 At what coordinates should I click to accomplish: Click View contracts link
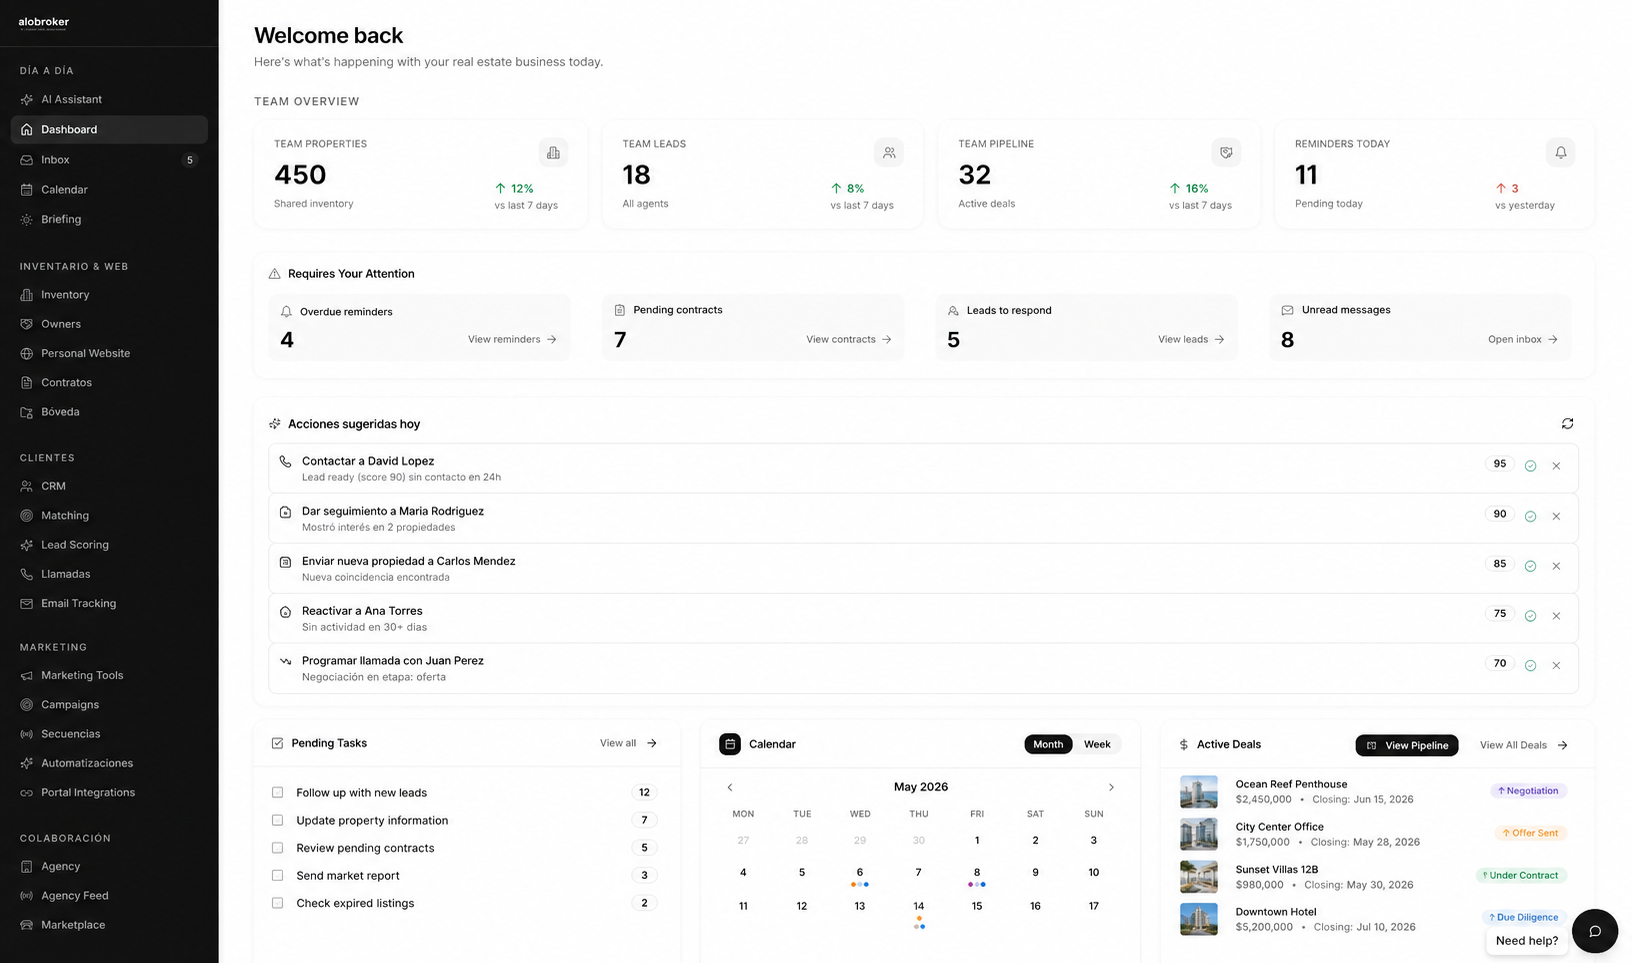[849, 340]
